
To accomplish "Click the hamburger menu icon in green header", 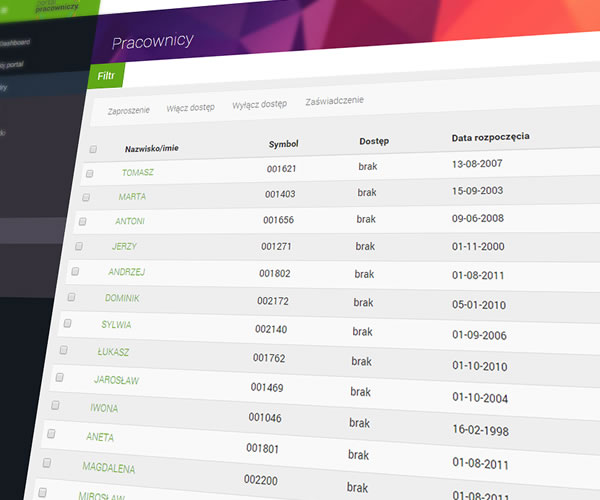I will coord(4,10).
